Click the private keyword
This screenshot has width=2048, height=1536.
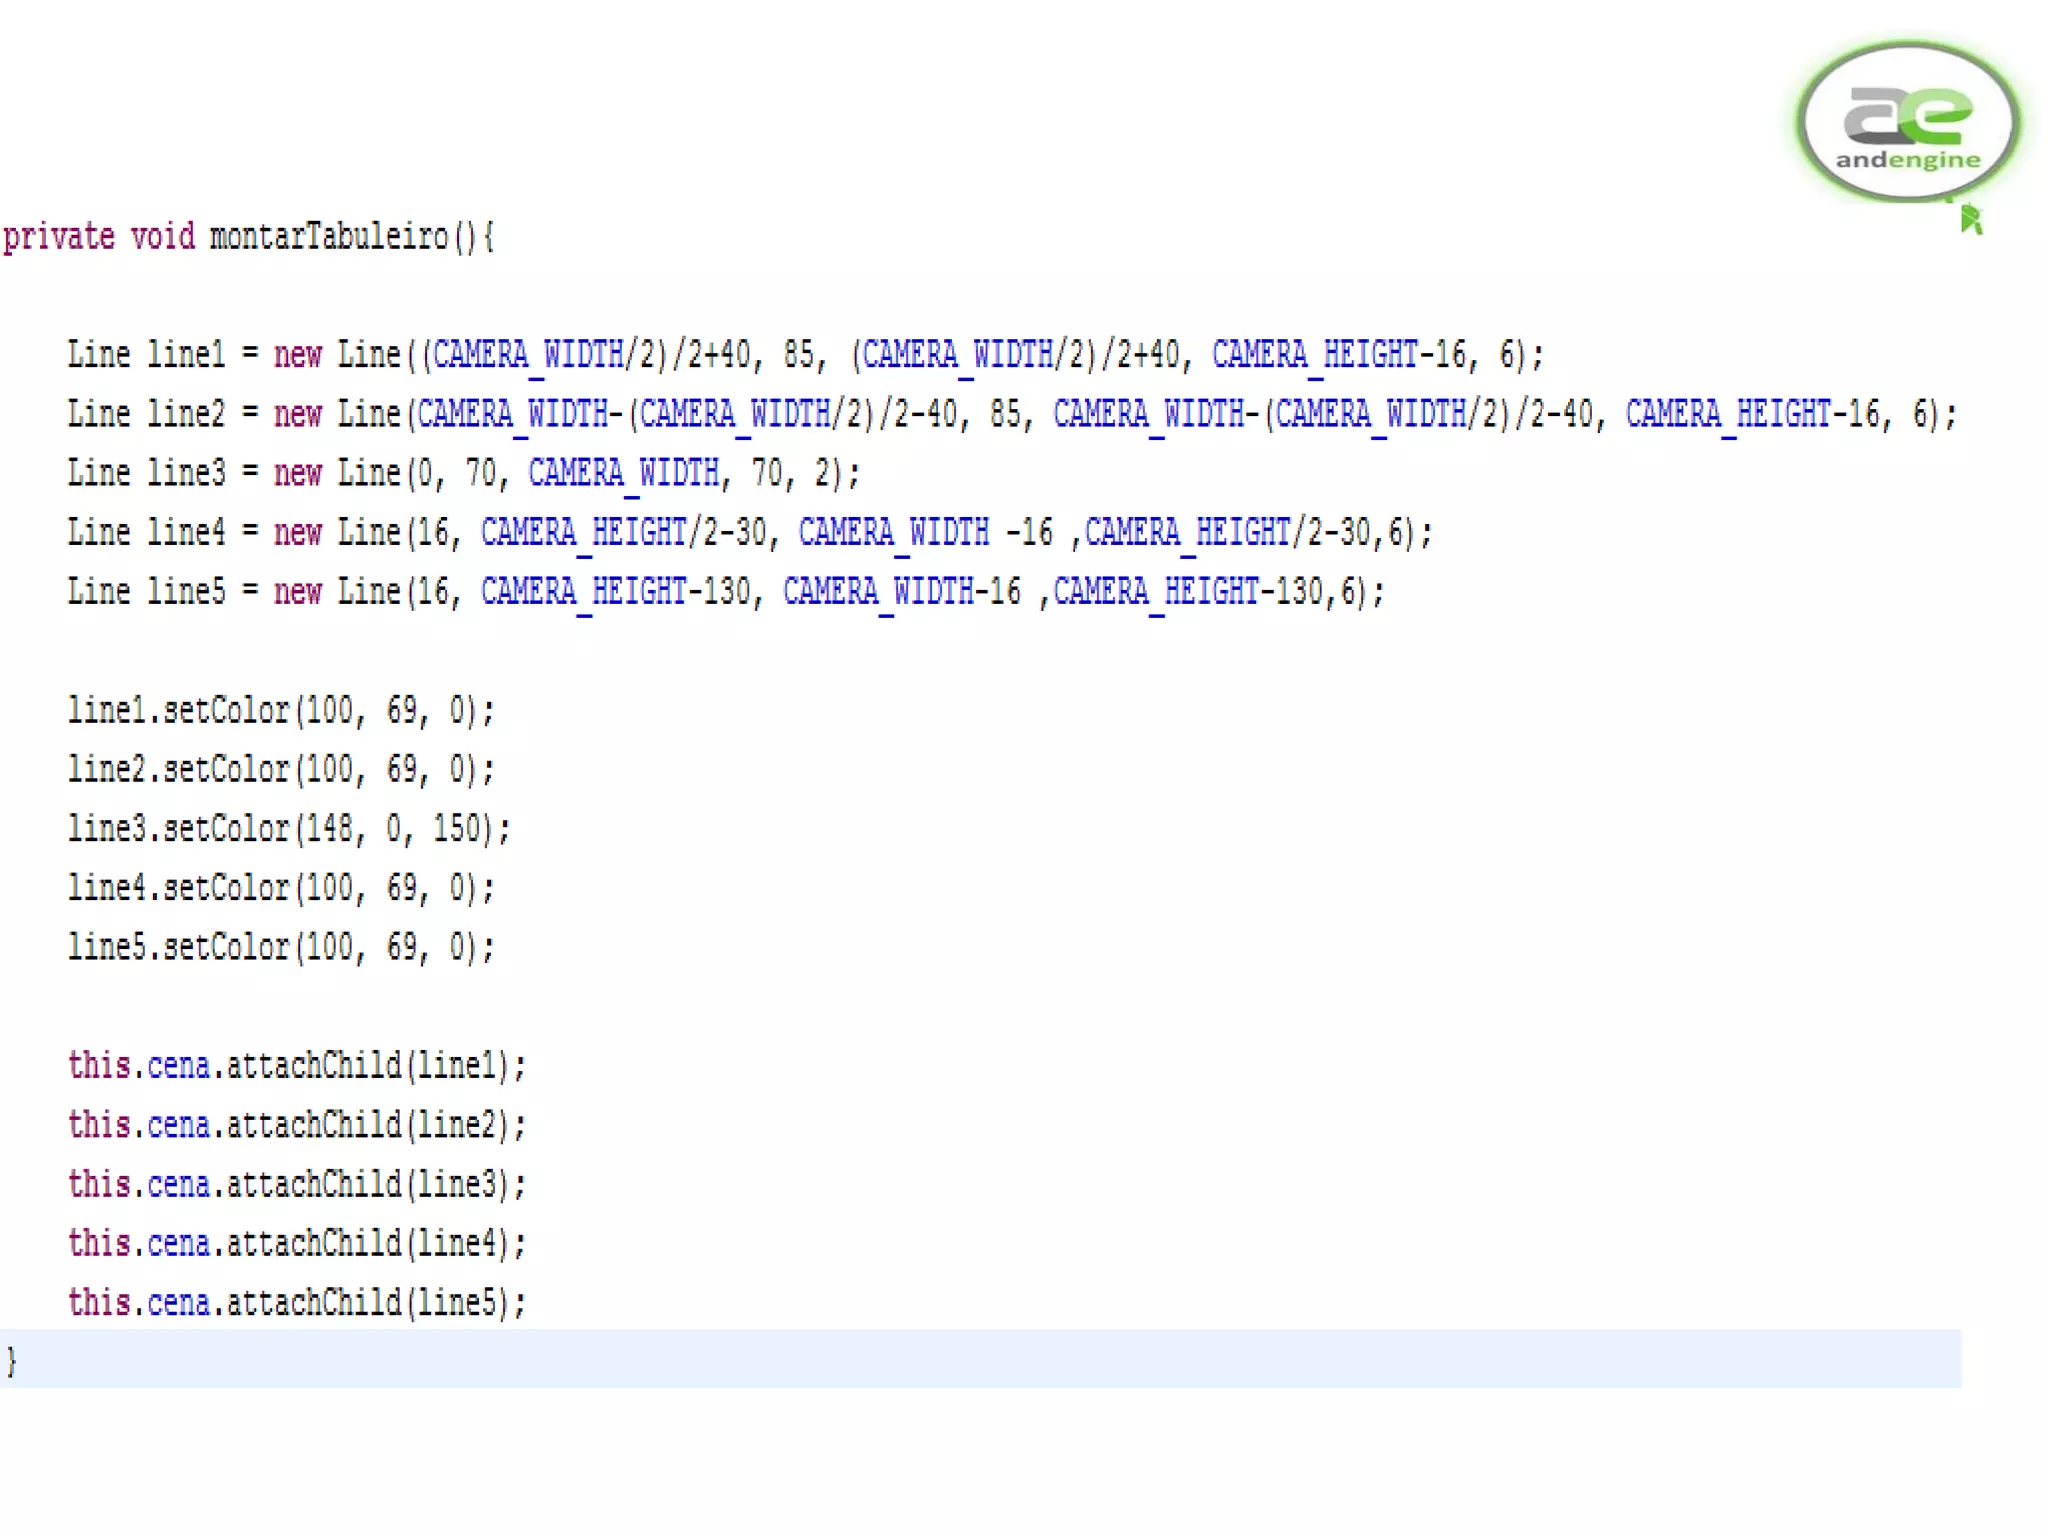tap(59, 237)
